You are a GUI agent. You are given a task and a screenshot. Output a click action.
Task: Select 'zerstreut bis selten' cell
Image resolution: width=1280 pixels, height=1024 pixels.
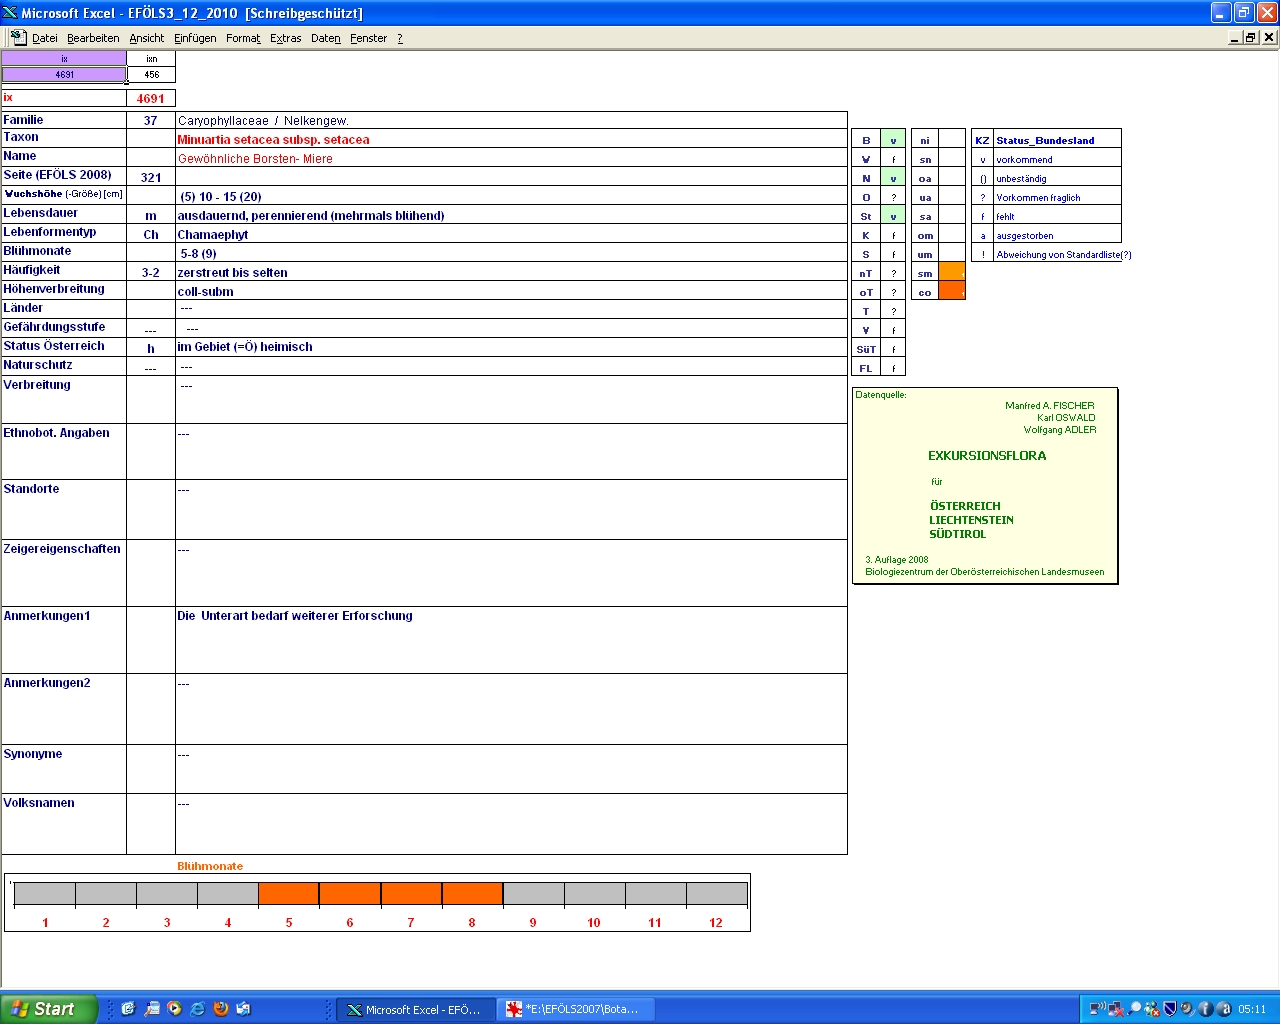click(x=511, y=272)
